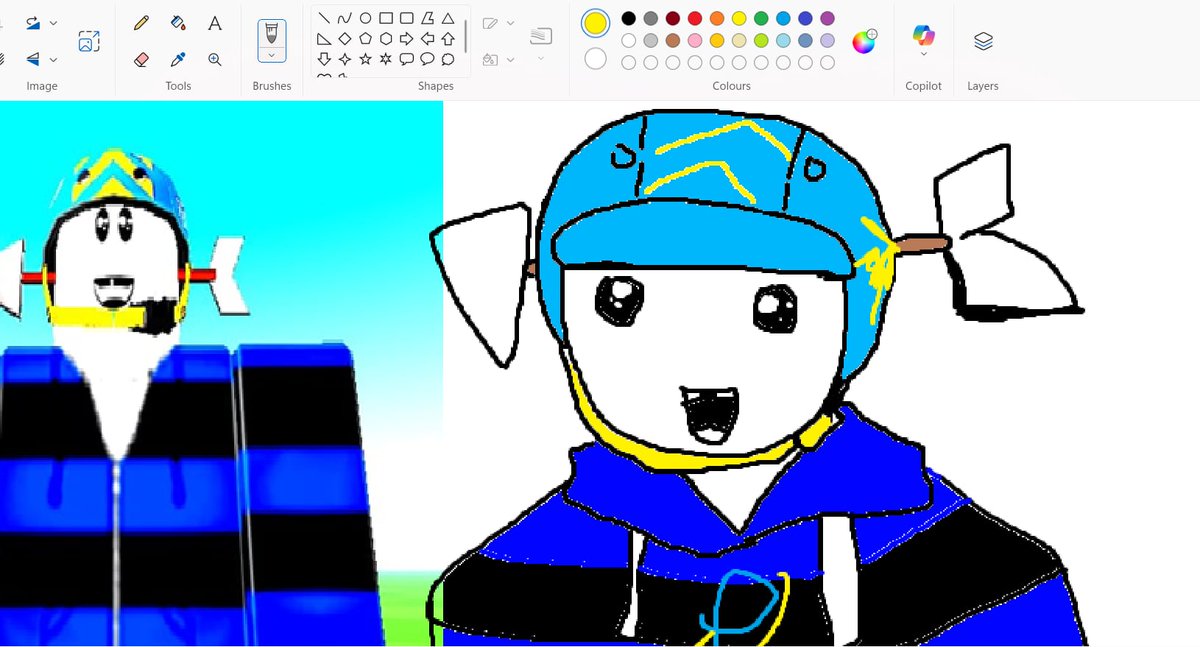This screenshot has width=1200, height=647.
Task: Choose the Right-angled triangle shape
Action: pos(324,39)
